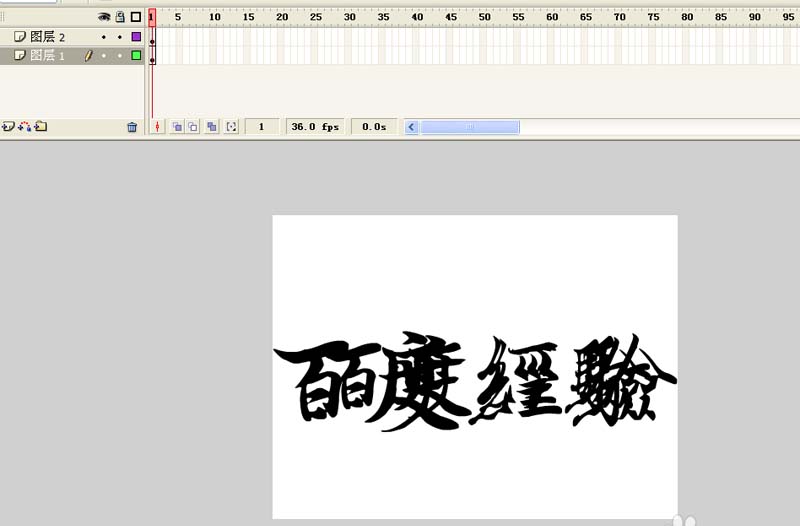
Task: Click 图层 2 layer page icon
Action: (19, 36)
